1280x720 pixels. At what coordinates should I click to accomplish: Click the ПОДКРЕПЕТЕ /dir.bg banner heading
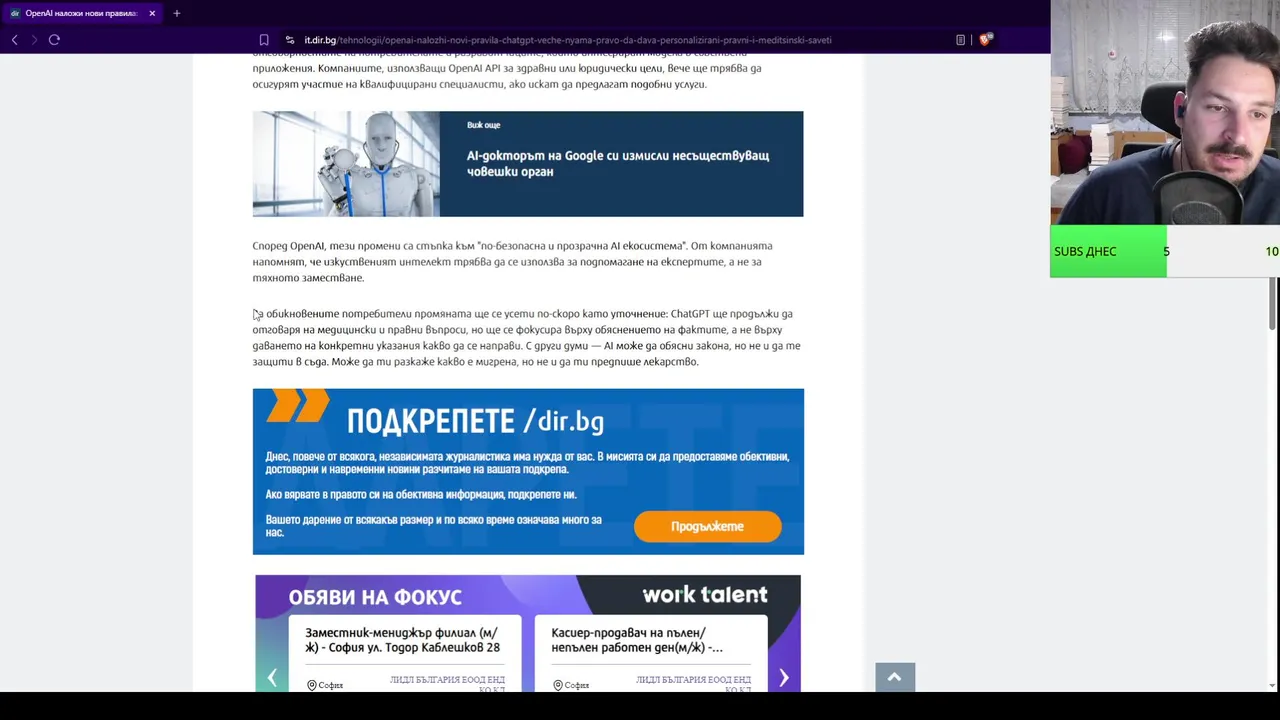(x=475, y=421)
